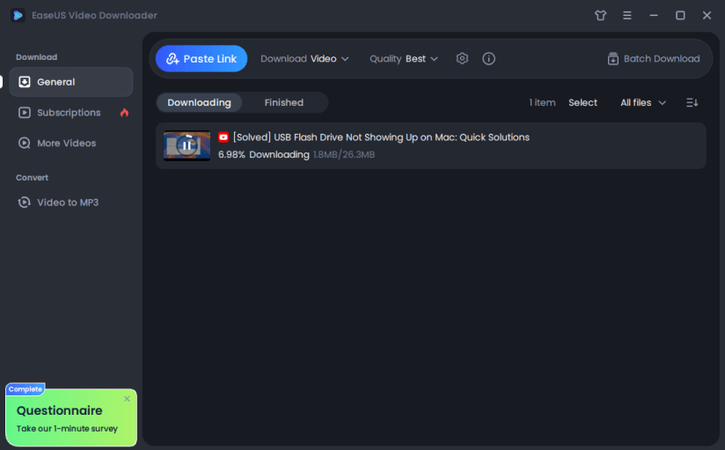The height and width of the screenshot is (450, 725).
Task: Click the info circle icon
Action: (489, 59)
